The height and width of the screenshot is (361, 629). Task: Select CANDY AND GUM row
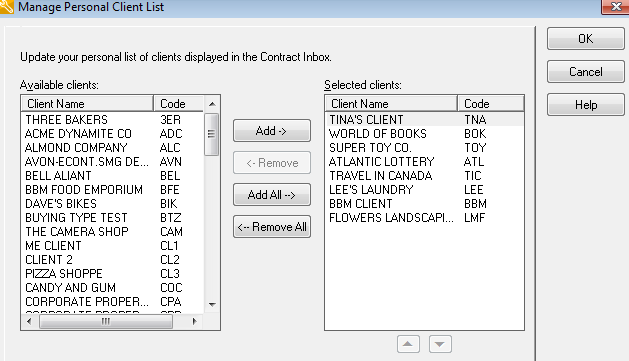click(112, 288)
